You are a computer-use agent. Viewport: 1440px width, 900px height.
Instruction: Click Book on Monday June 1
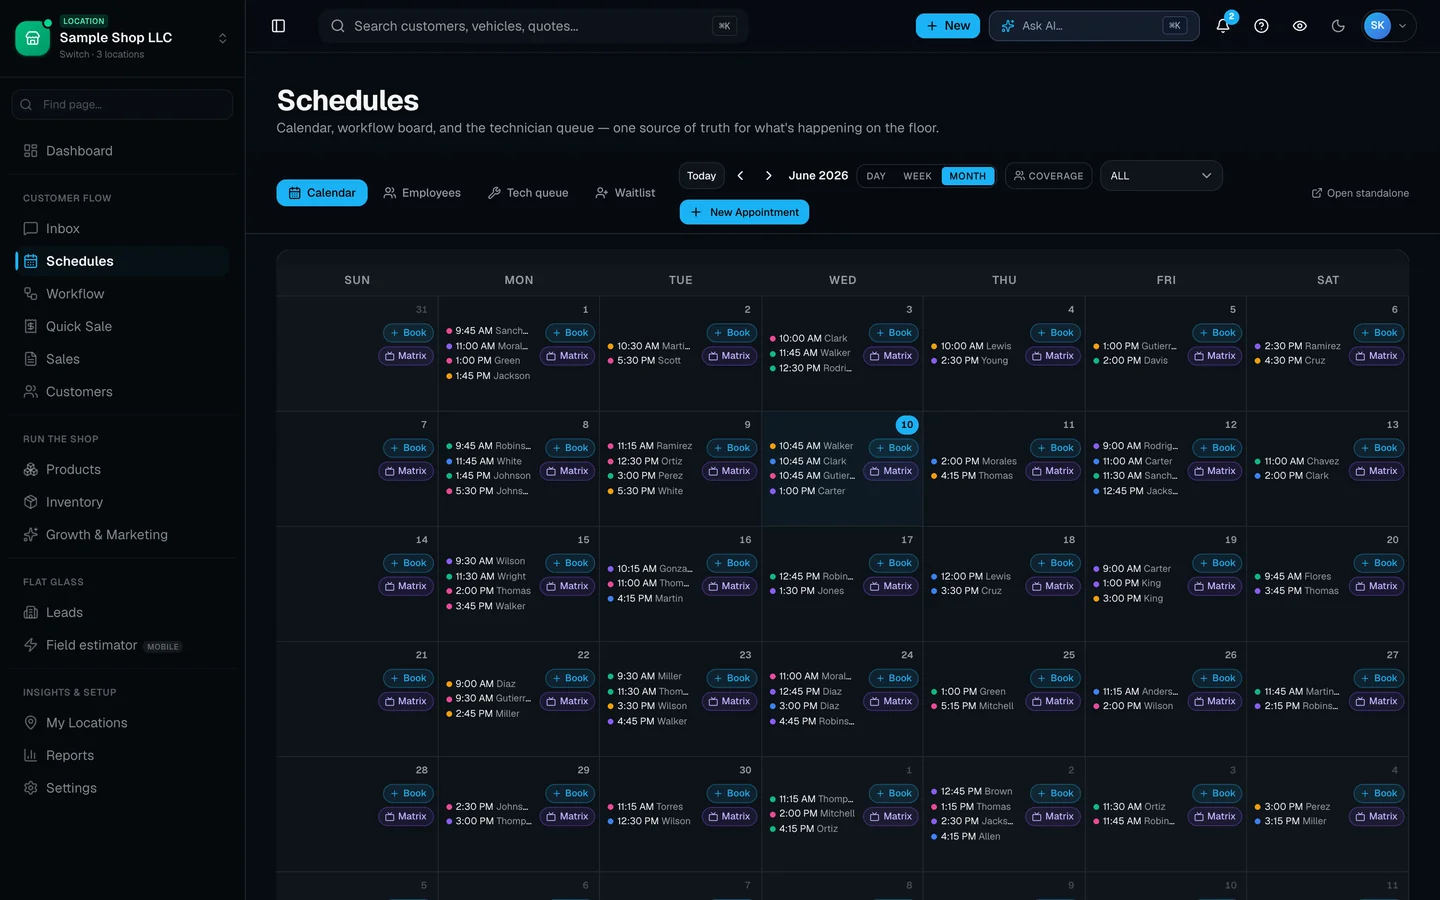[x=569, y=333]
